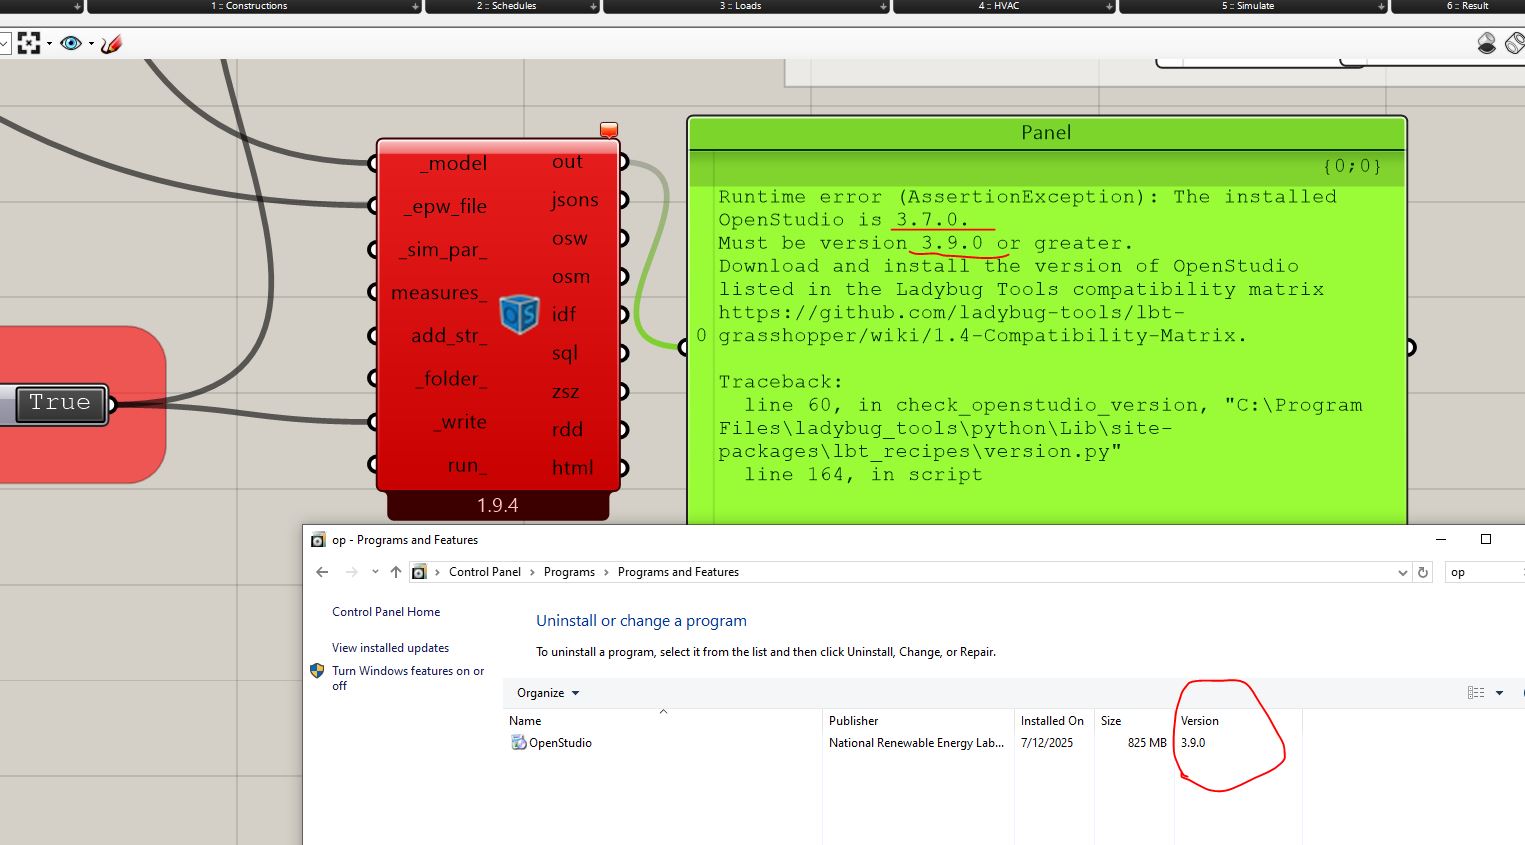The image size is (1525, 845).
Task: Open the recent locations dropdown arrow
Action: point(375,572)
